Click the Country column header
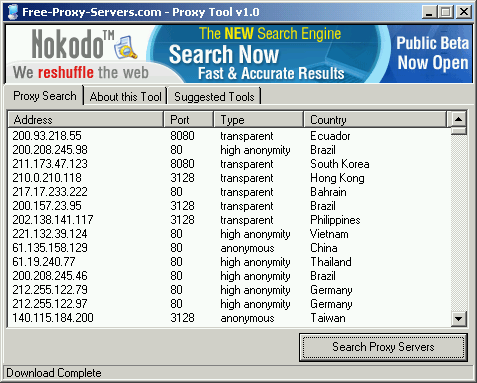This screenshot has height=383, width=477. pos(375,120)
